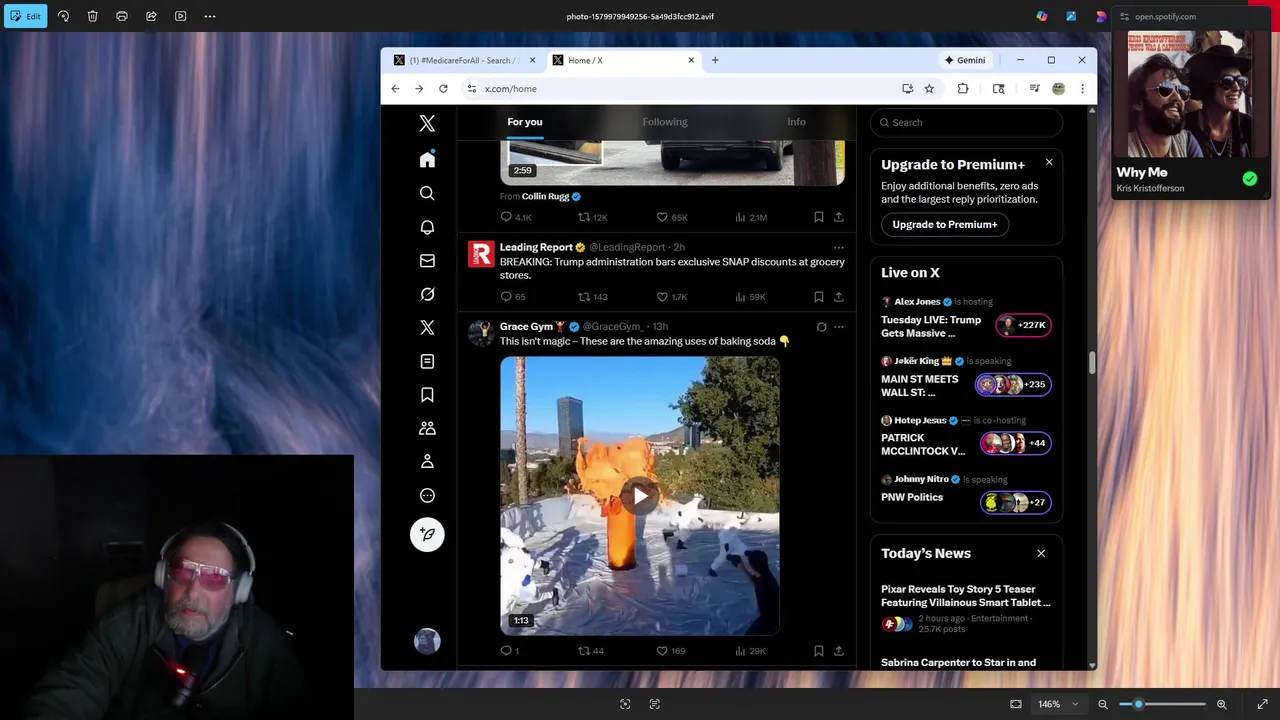Open the zoom percentage 146% dropdown
Image resolution: width=1280 pixels, height=720 pixels.
point(1059,704)
